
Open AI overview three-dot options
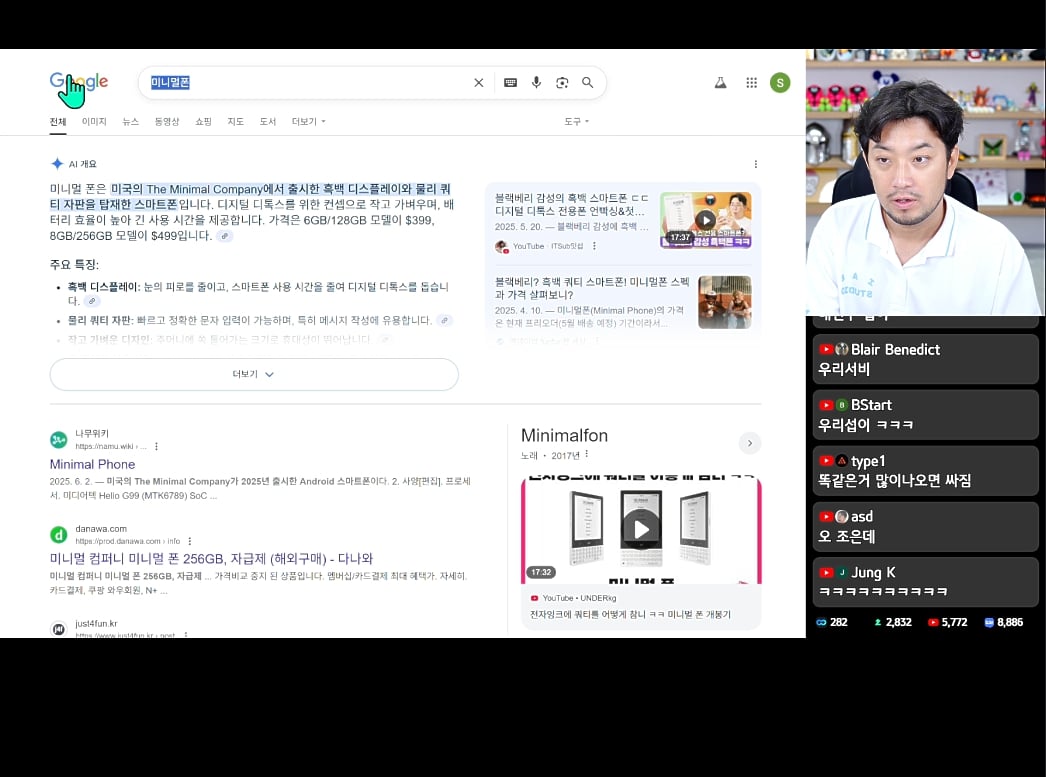[x=755, y=164]
